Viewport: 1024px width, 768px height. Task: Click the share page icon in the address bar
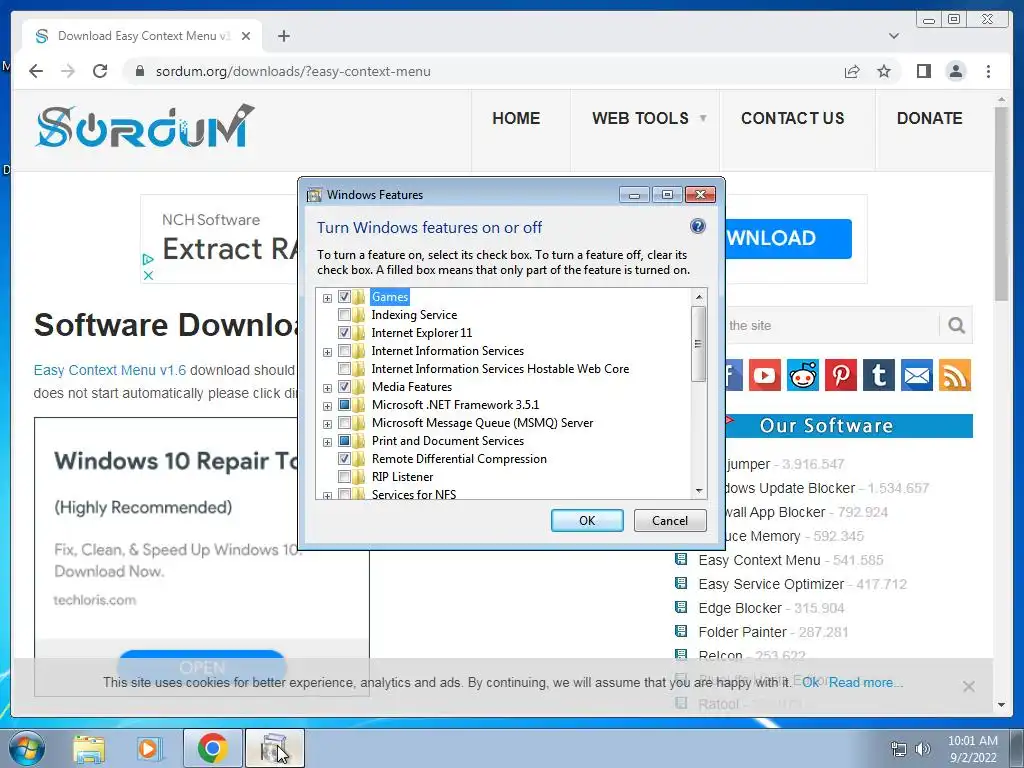point(852,71)
